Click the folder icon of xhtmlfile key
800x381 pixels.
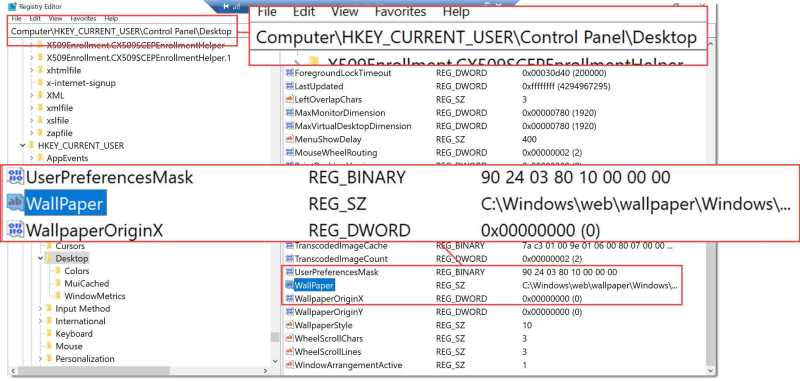point(40,70)
